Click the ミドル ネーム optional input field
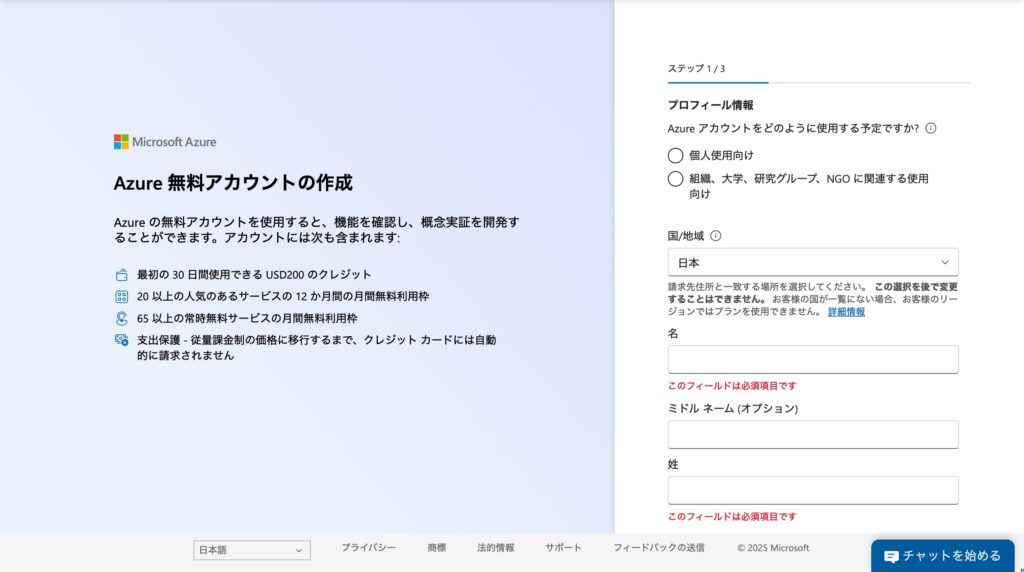This screenshot has height=572, width=1024. (812, 434)
